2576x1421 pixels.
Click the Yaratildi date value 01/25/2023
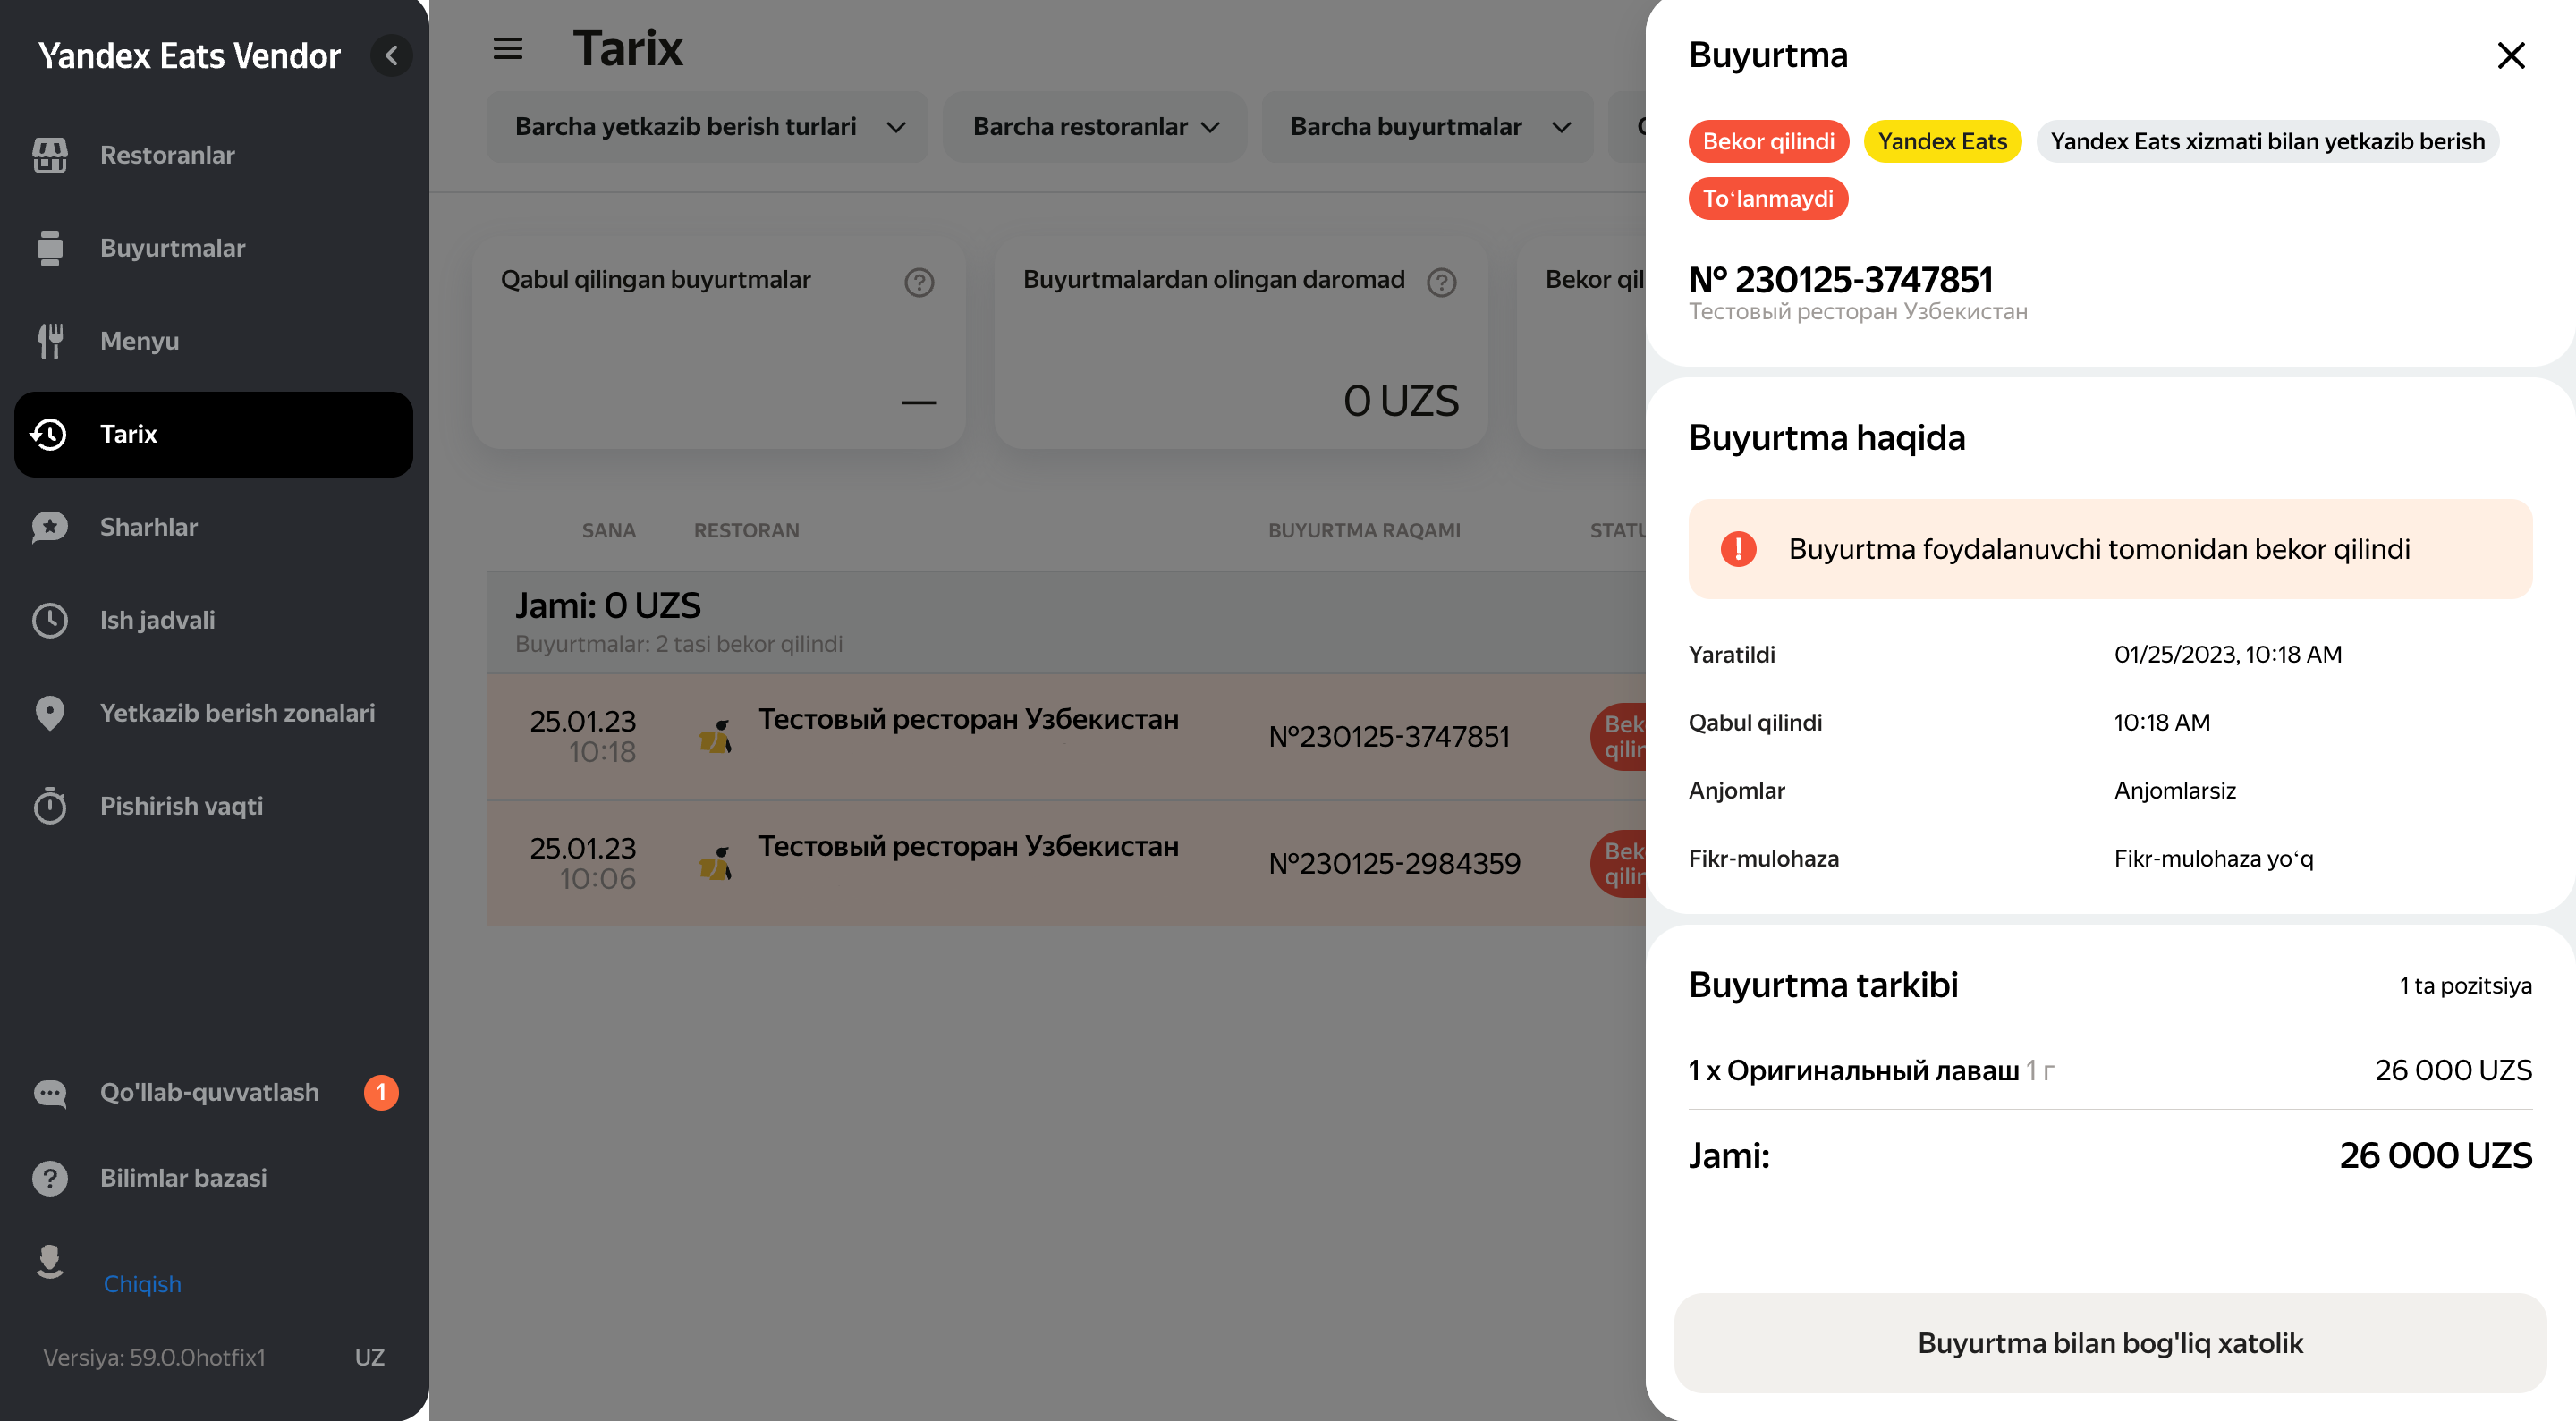(2227, 654)
